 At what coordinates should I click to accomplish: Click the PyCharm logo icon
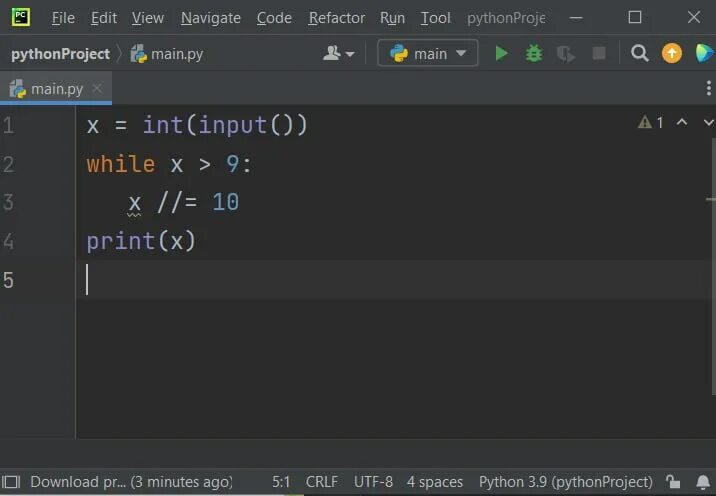(x=21, y=17)
